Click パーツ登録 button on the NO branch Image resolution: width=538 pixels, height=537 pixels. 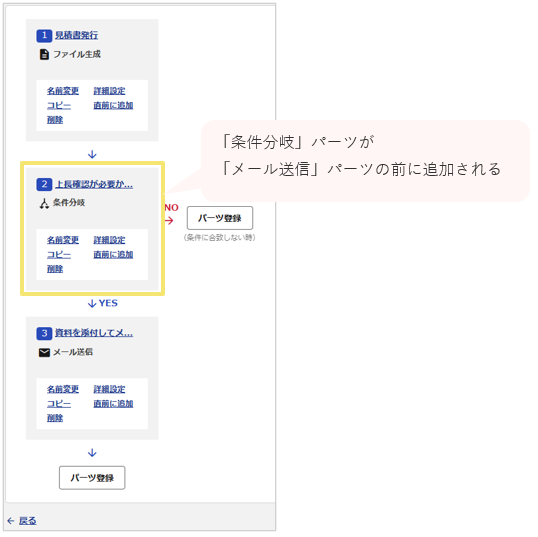pos(220,218)
